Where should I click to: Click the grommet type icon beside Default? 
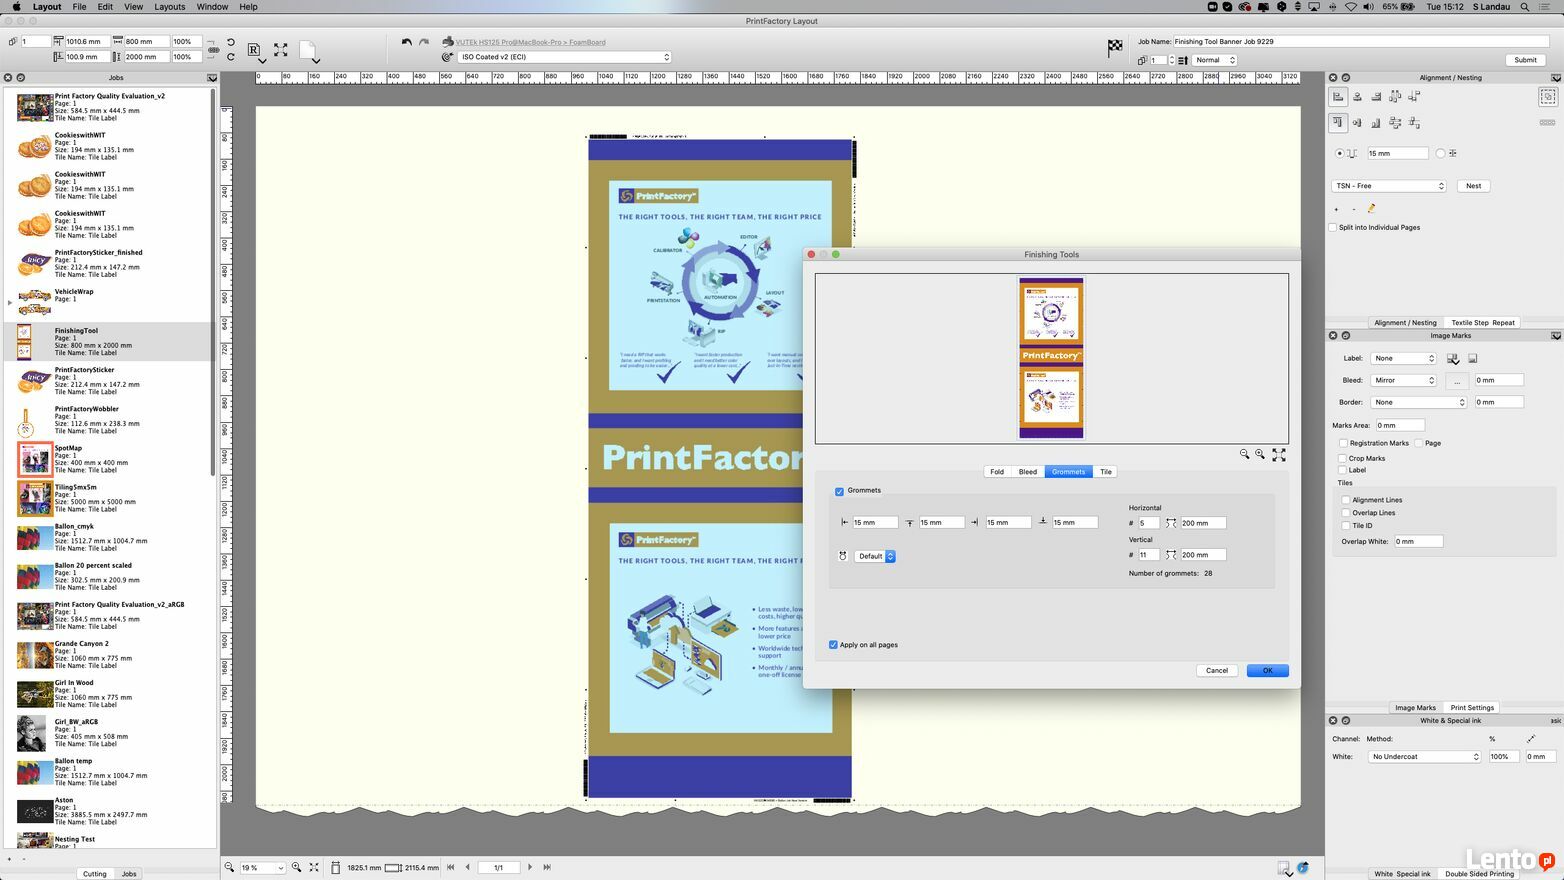click(x=843, y=556)
